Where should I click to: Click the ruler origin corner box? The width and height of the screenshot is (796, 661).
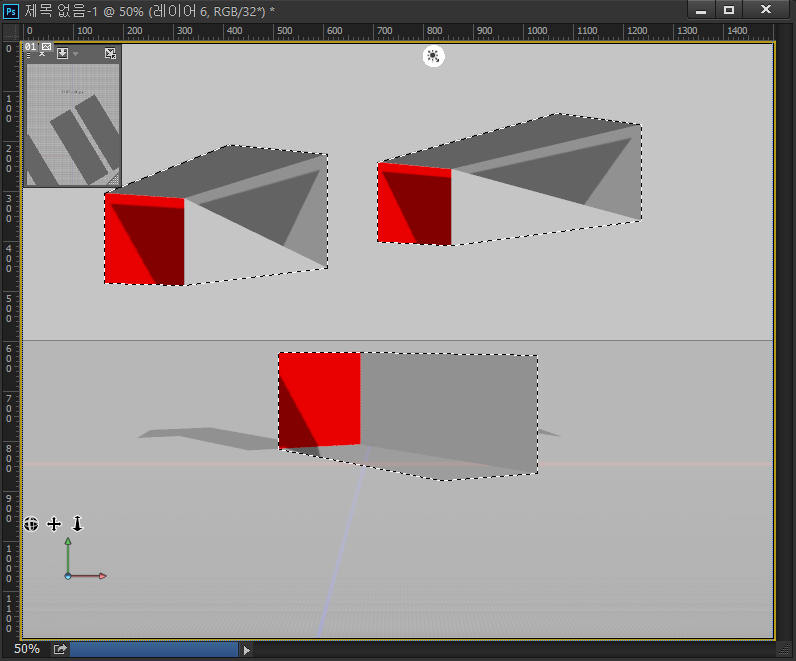click(x=11, y=31)
